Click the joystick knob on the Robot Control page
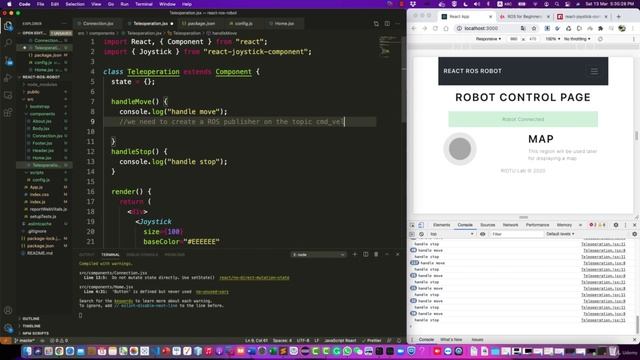Screen dimensions: 640x360 pos(460,149)
